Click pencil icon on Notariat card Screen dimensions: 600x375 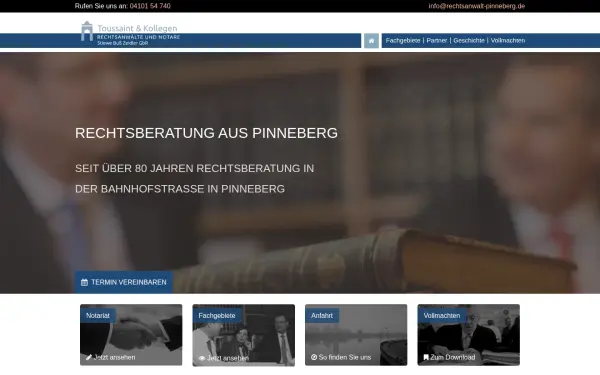click(x=89, y=357)
